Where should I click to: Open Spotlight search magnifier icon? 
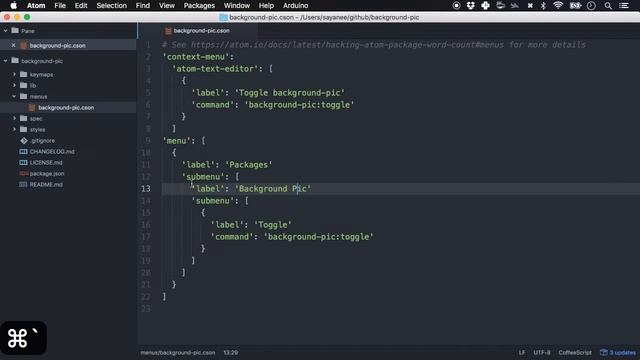608,5
